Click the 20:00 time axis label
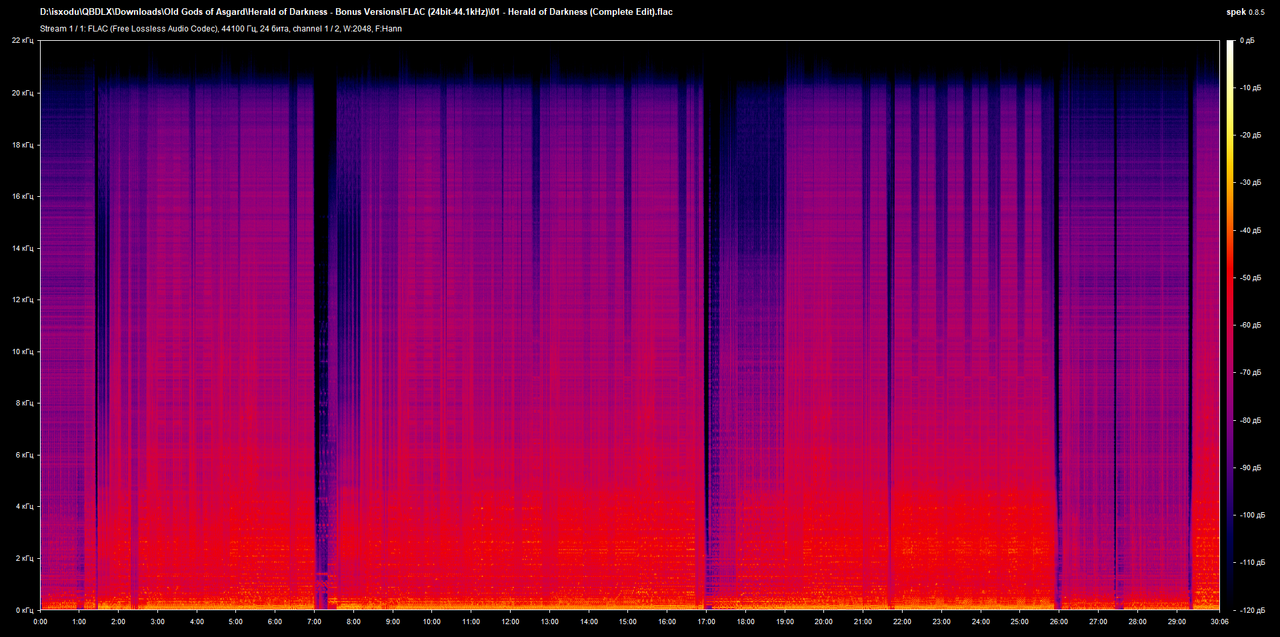Screen dimensions: 1280x637 point(823,622)
